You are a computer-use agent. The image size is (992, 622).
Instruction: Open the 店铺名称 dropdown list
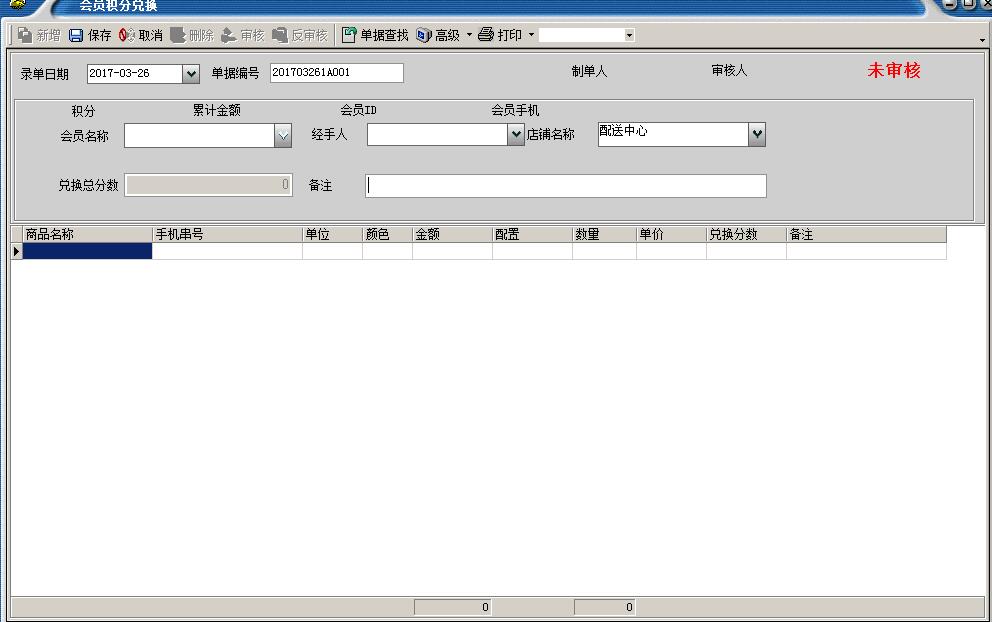757,134
